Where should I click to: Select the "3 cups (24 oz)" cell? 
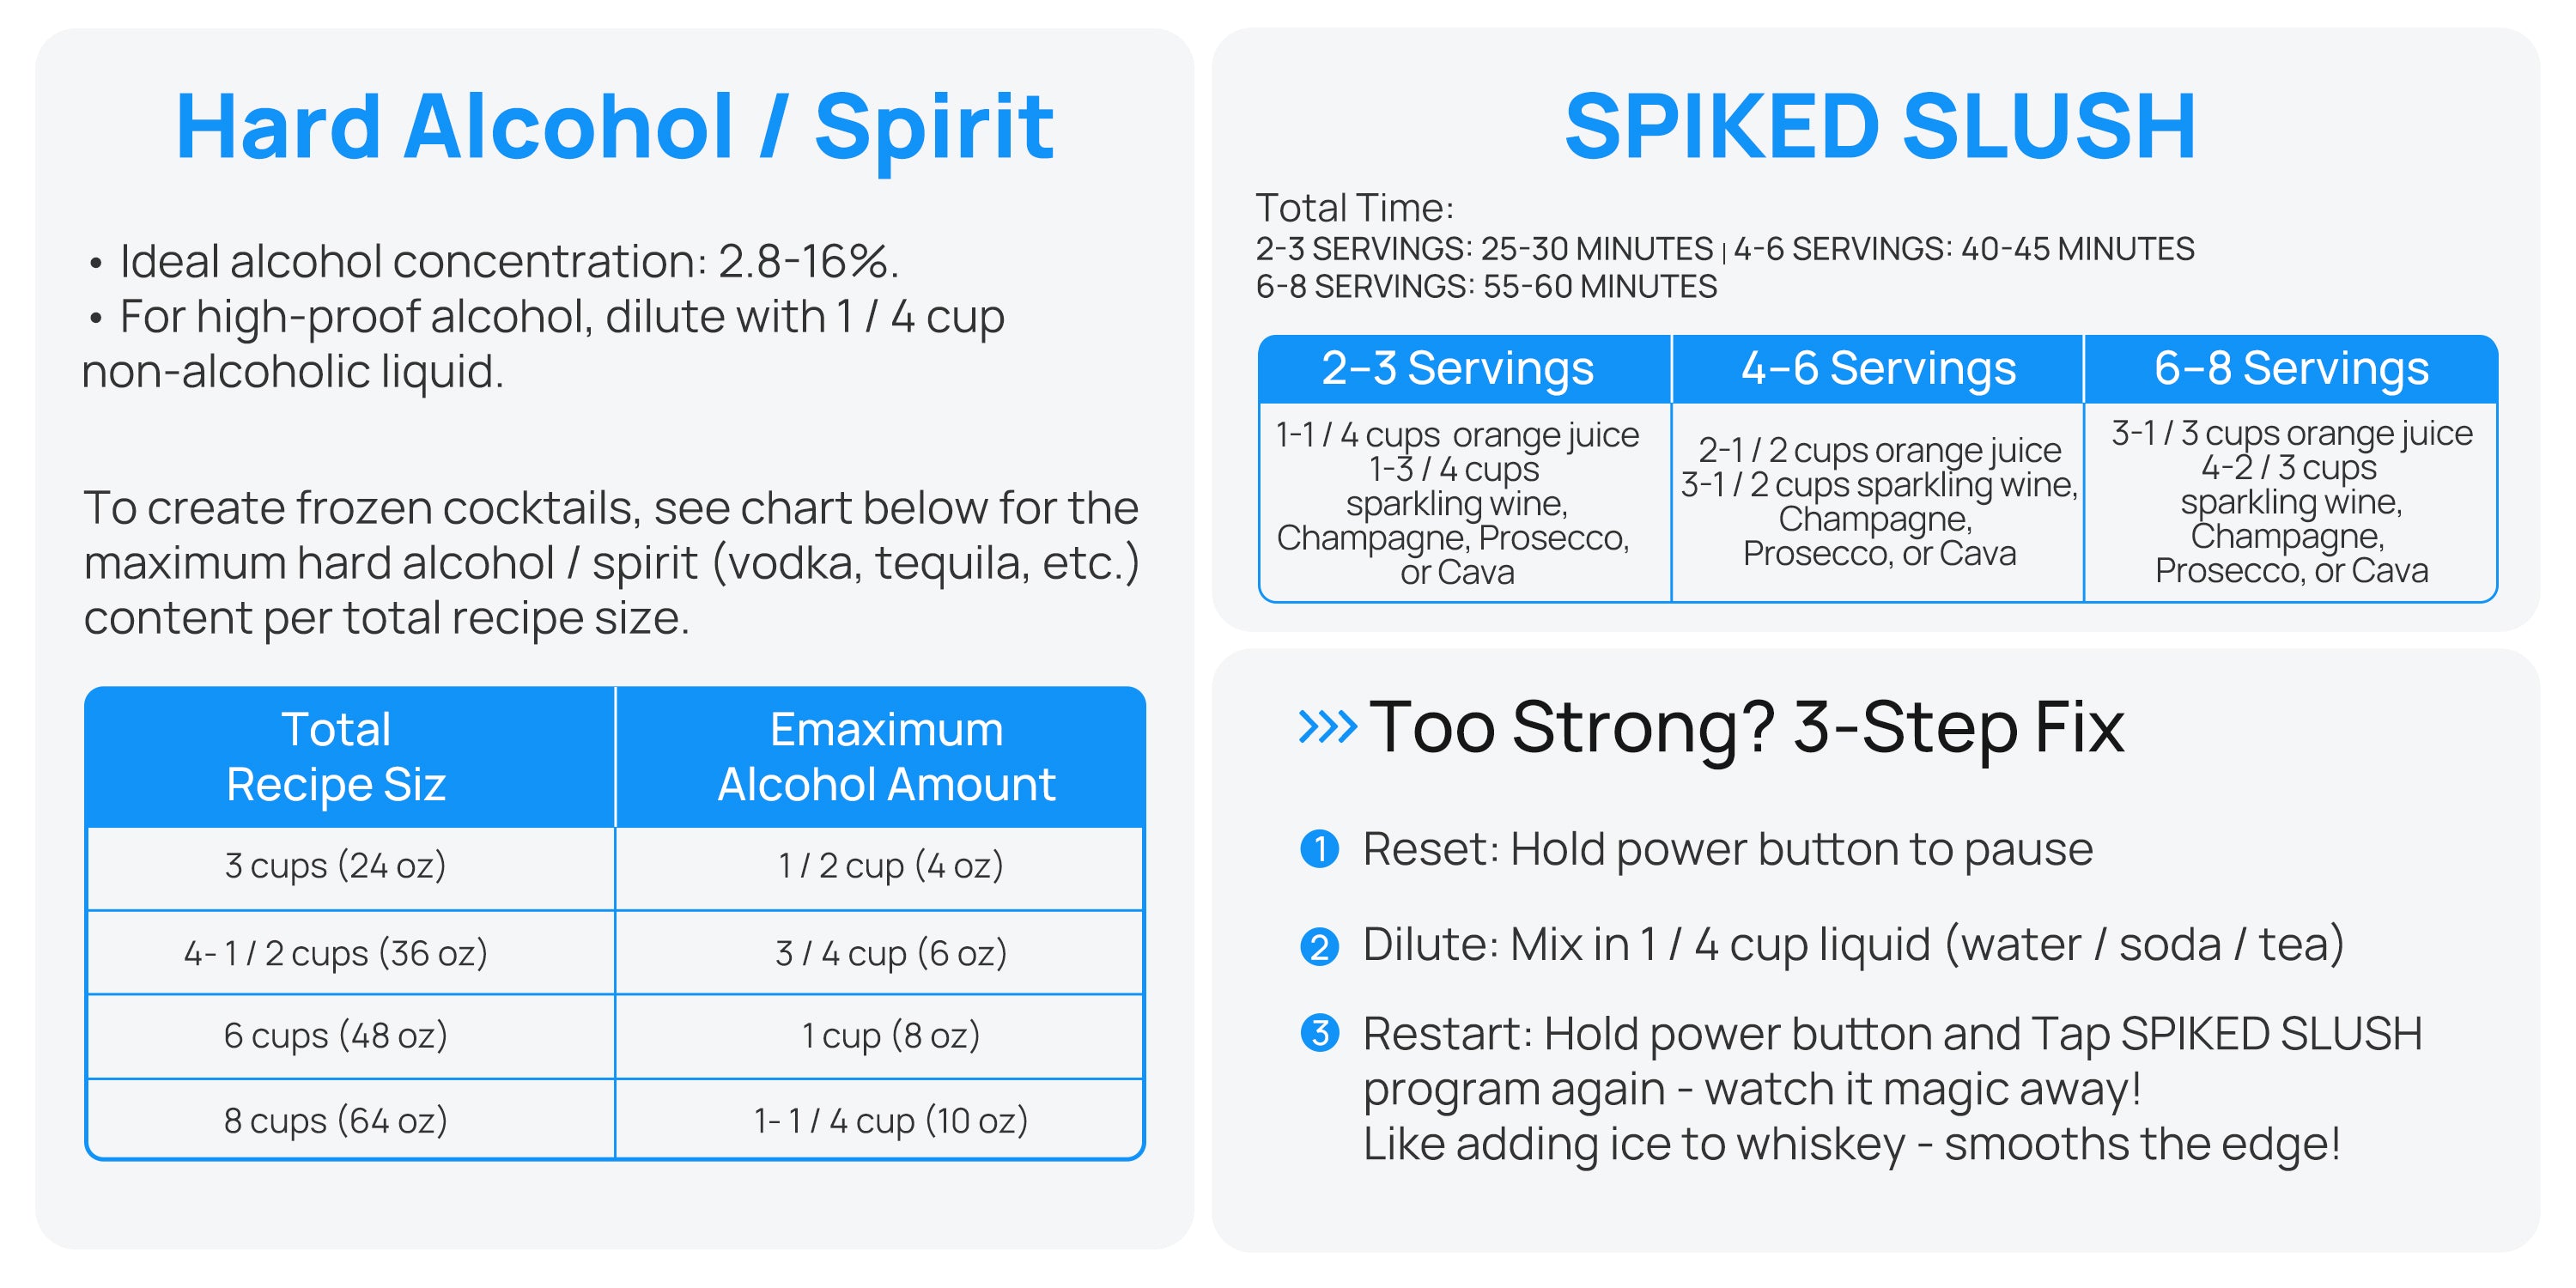336,865
